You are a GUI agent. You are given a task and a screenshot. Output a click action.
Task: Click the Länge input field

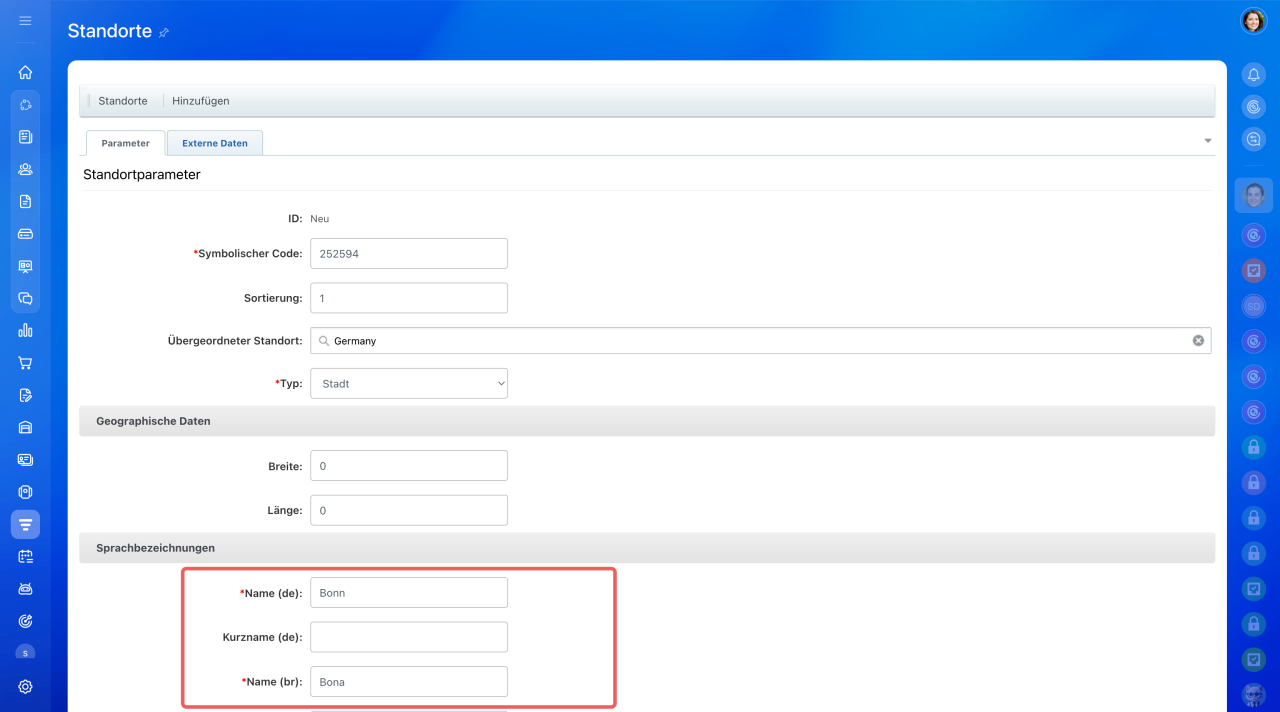(x=409, y=510)
